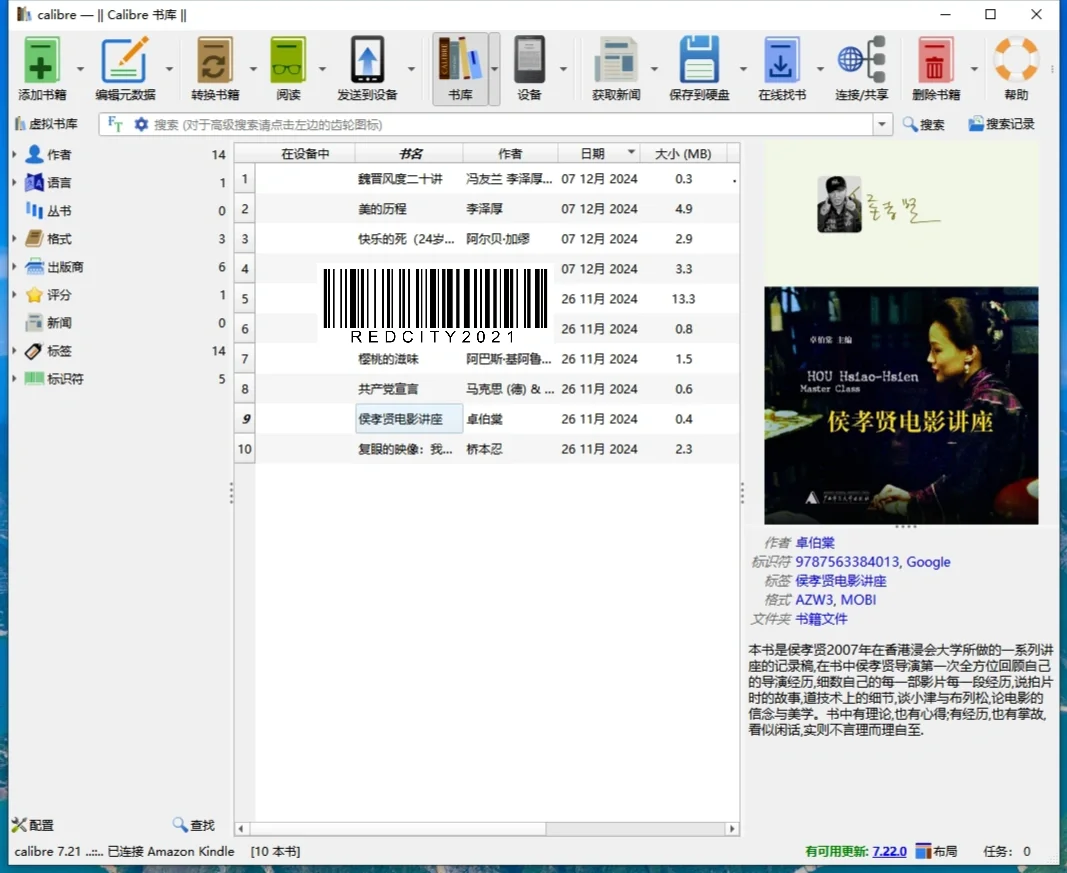1067x873 pixels.
Task: Click the On device (在设备中) column header
Action: pyautogui.click(x=305, y=154)
